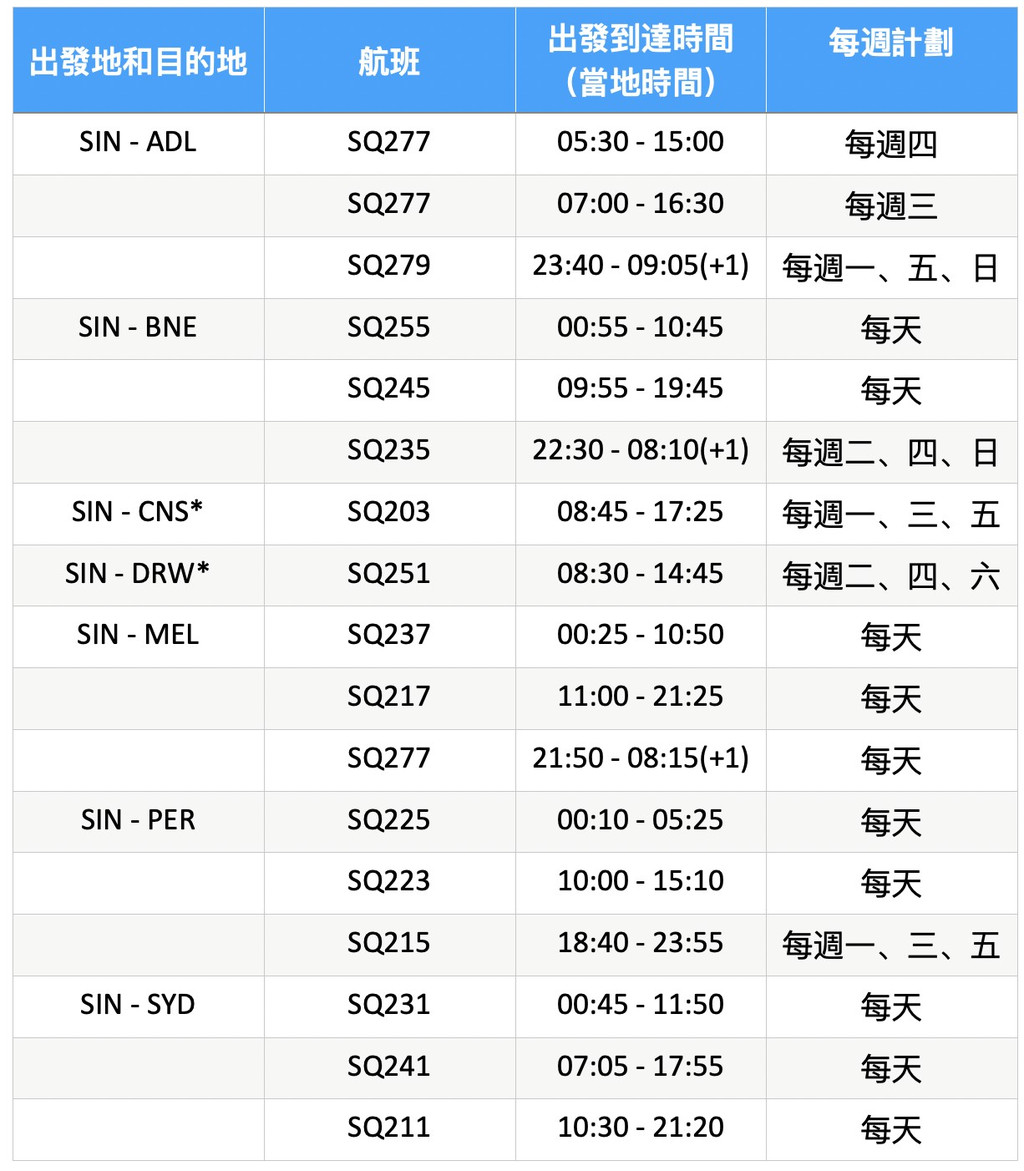This screenshot has width=1024, height=1171.
Task: Select the SIN - SYD route cell
Action: pyautogui.click(x=138, y=1007)
